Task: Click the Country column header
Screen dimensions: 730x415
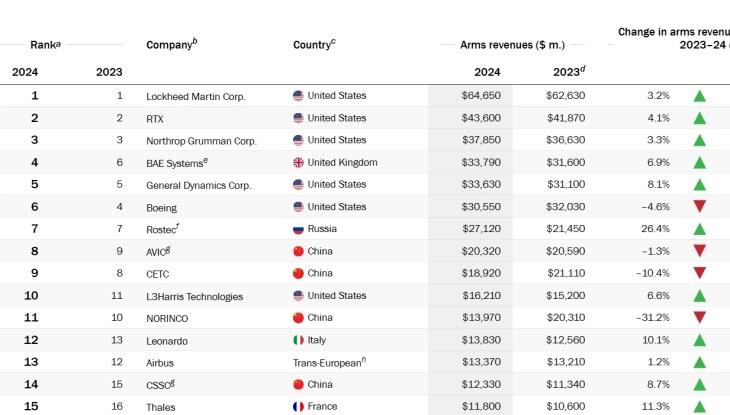Action: tap(314, 44)
